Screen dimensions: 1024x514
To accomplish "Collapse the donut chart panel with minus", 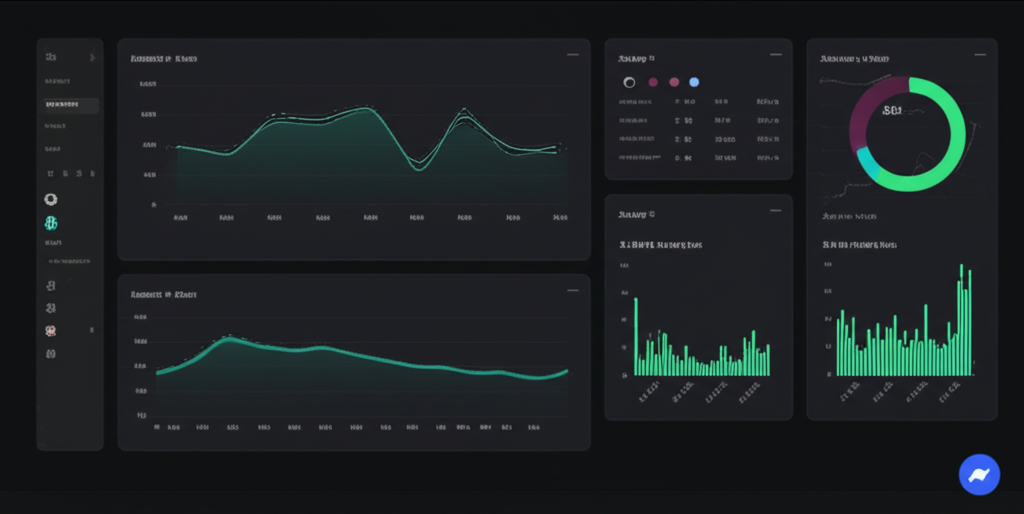I will point(978,55).
